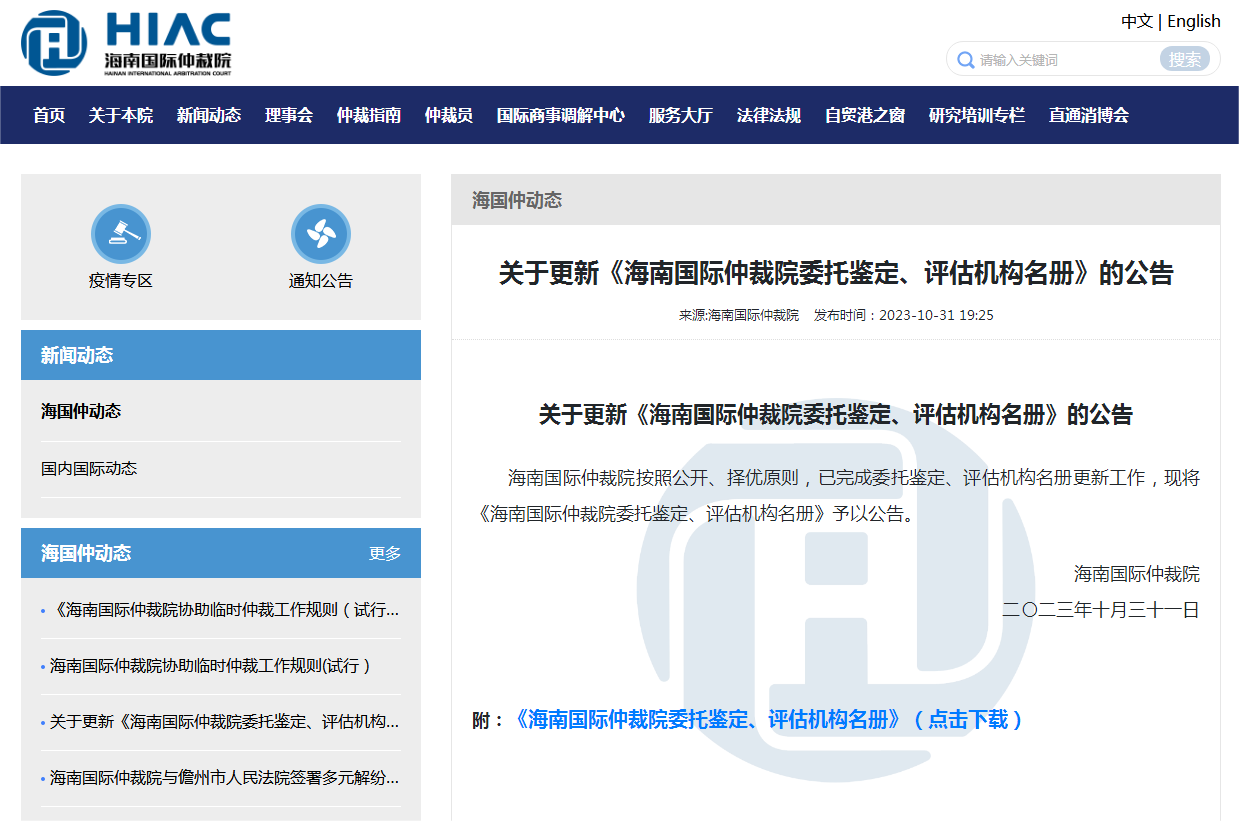Go to 关于本院 menu item
This screenshot has height=821, width=1239.
pyautogui.click(x=121, y=115)
